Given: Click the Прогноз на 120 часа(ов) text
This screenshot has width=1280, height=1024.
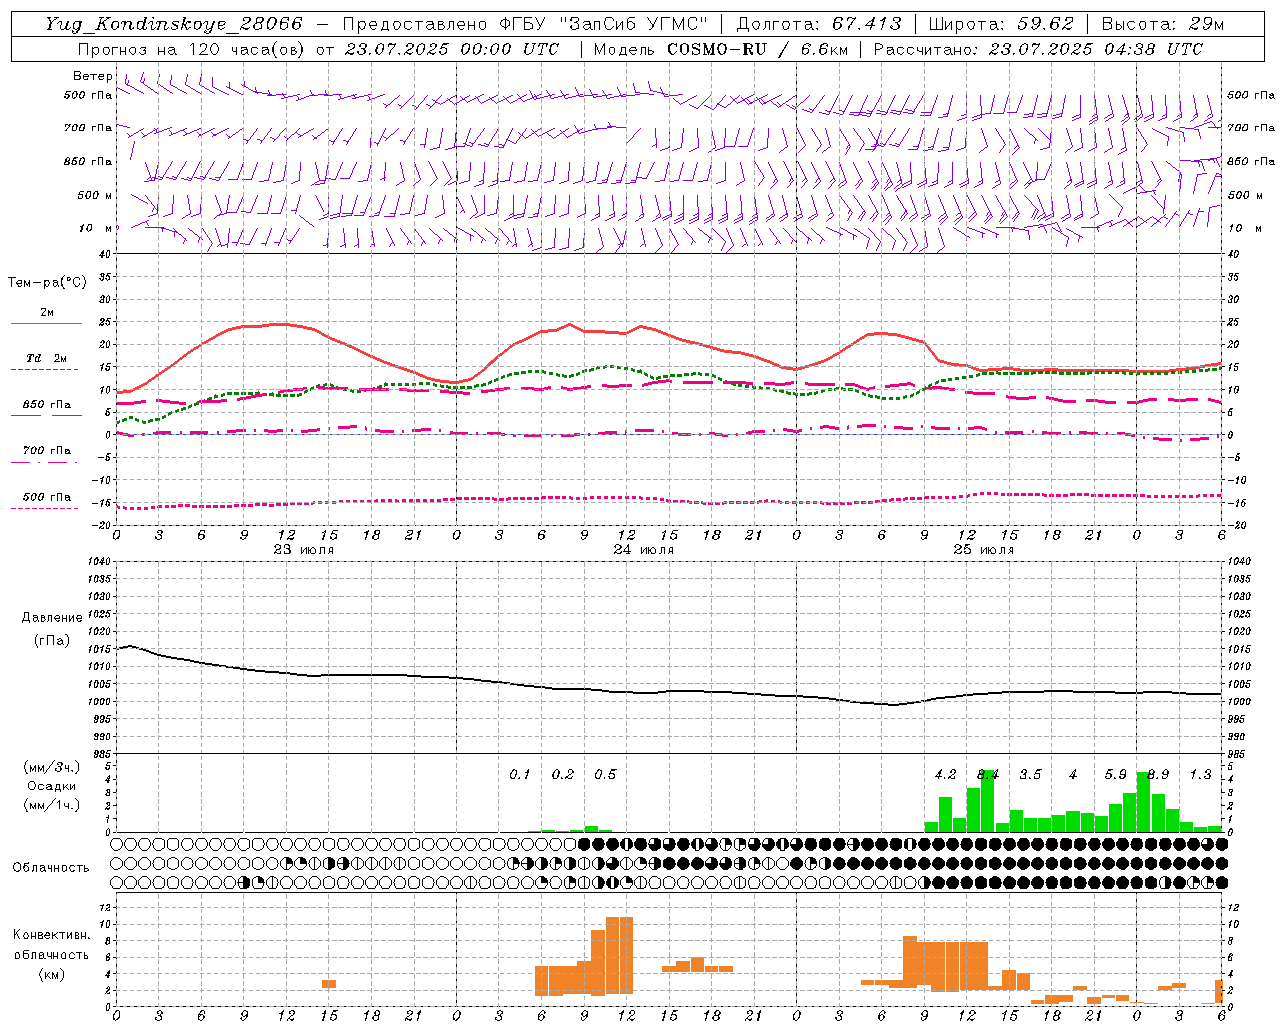Looking at the screenshot, I should point(193,49).
